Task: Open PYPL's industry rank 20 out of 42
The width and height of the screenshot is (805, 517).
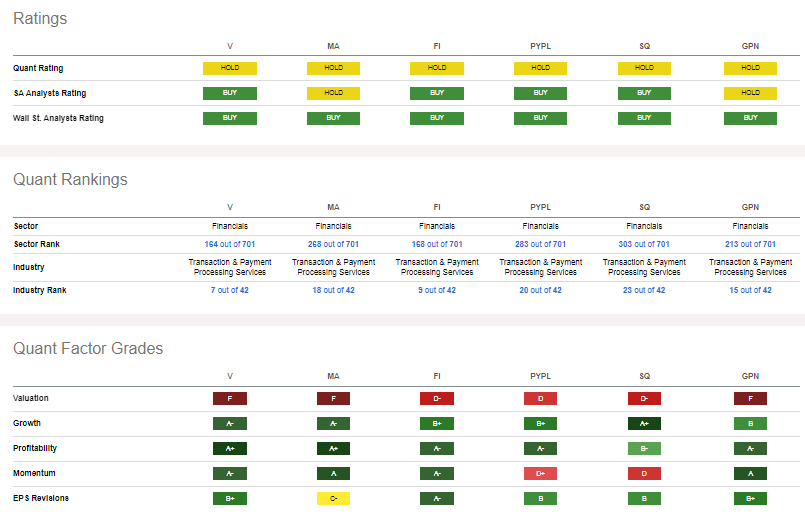Action: point(541,290)
